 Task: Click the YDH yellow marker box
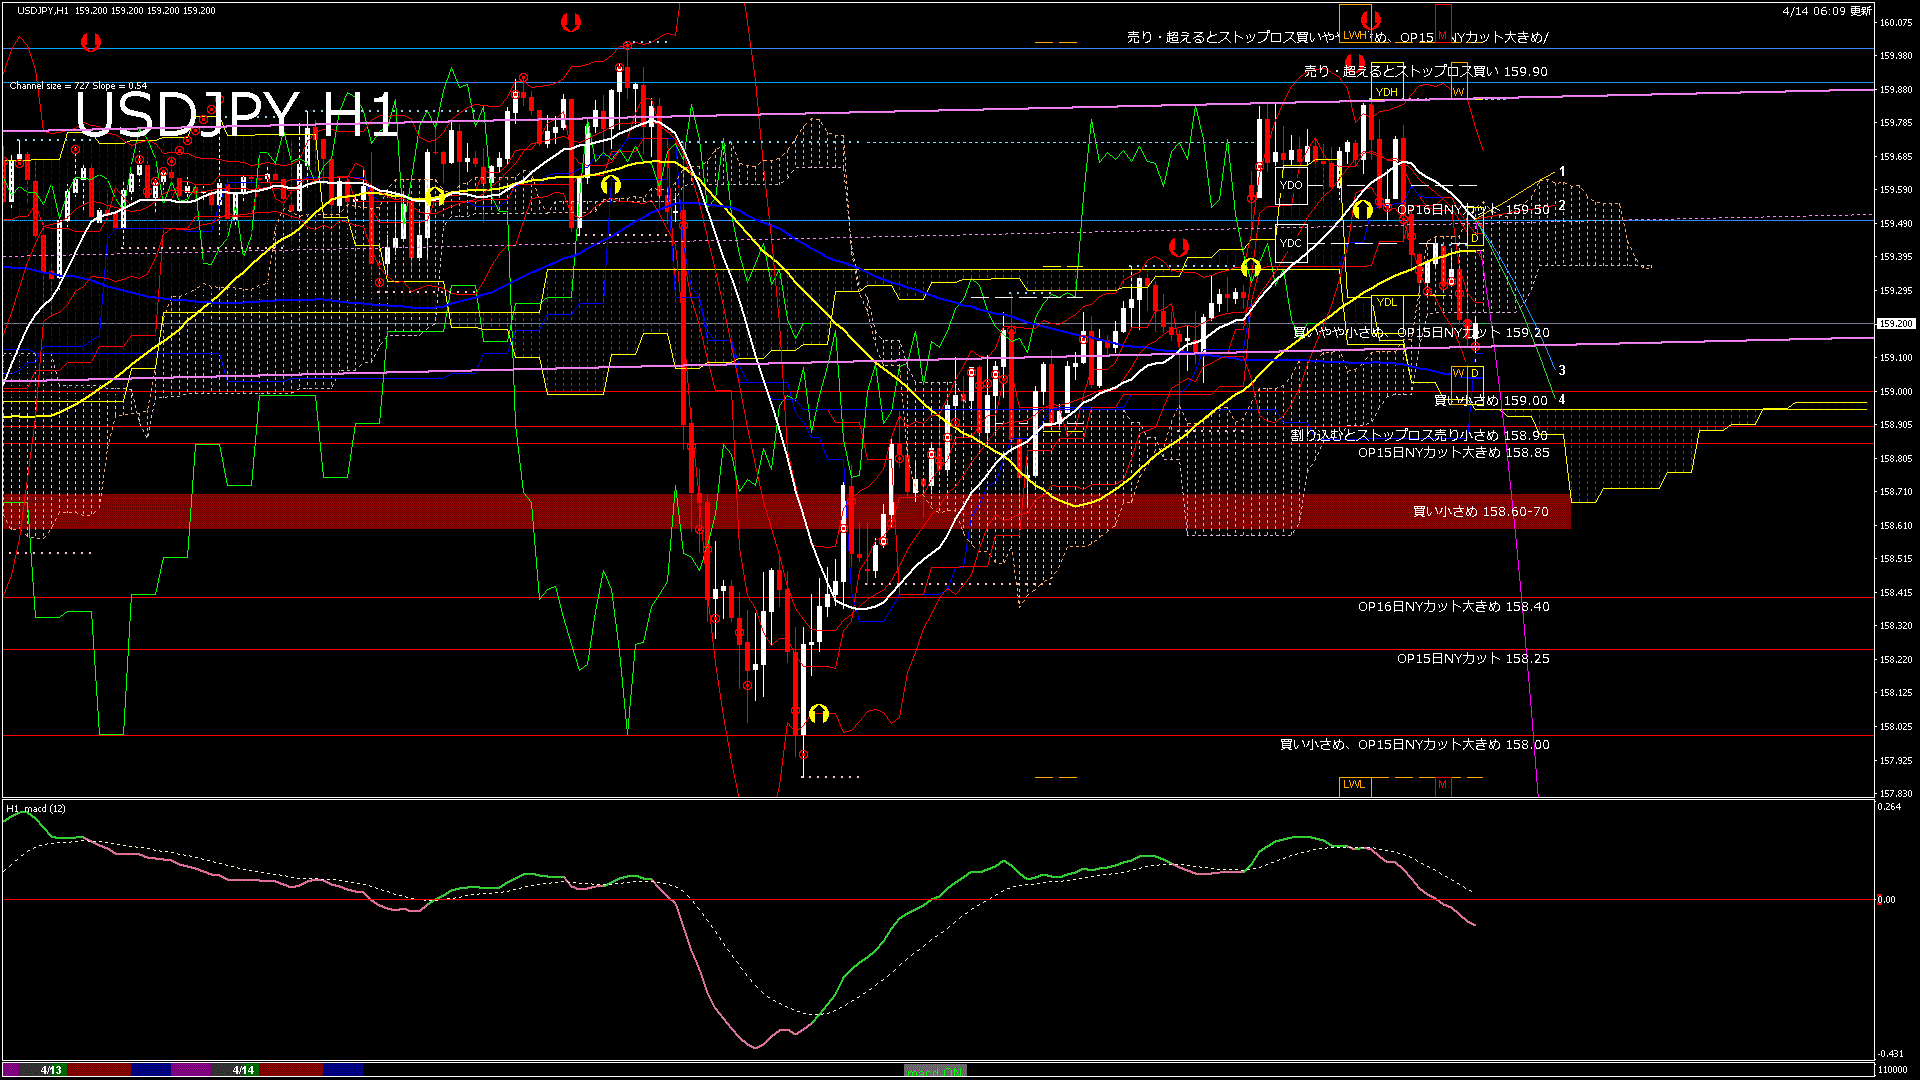(1386, 91)
